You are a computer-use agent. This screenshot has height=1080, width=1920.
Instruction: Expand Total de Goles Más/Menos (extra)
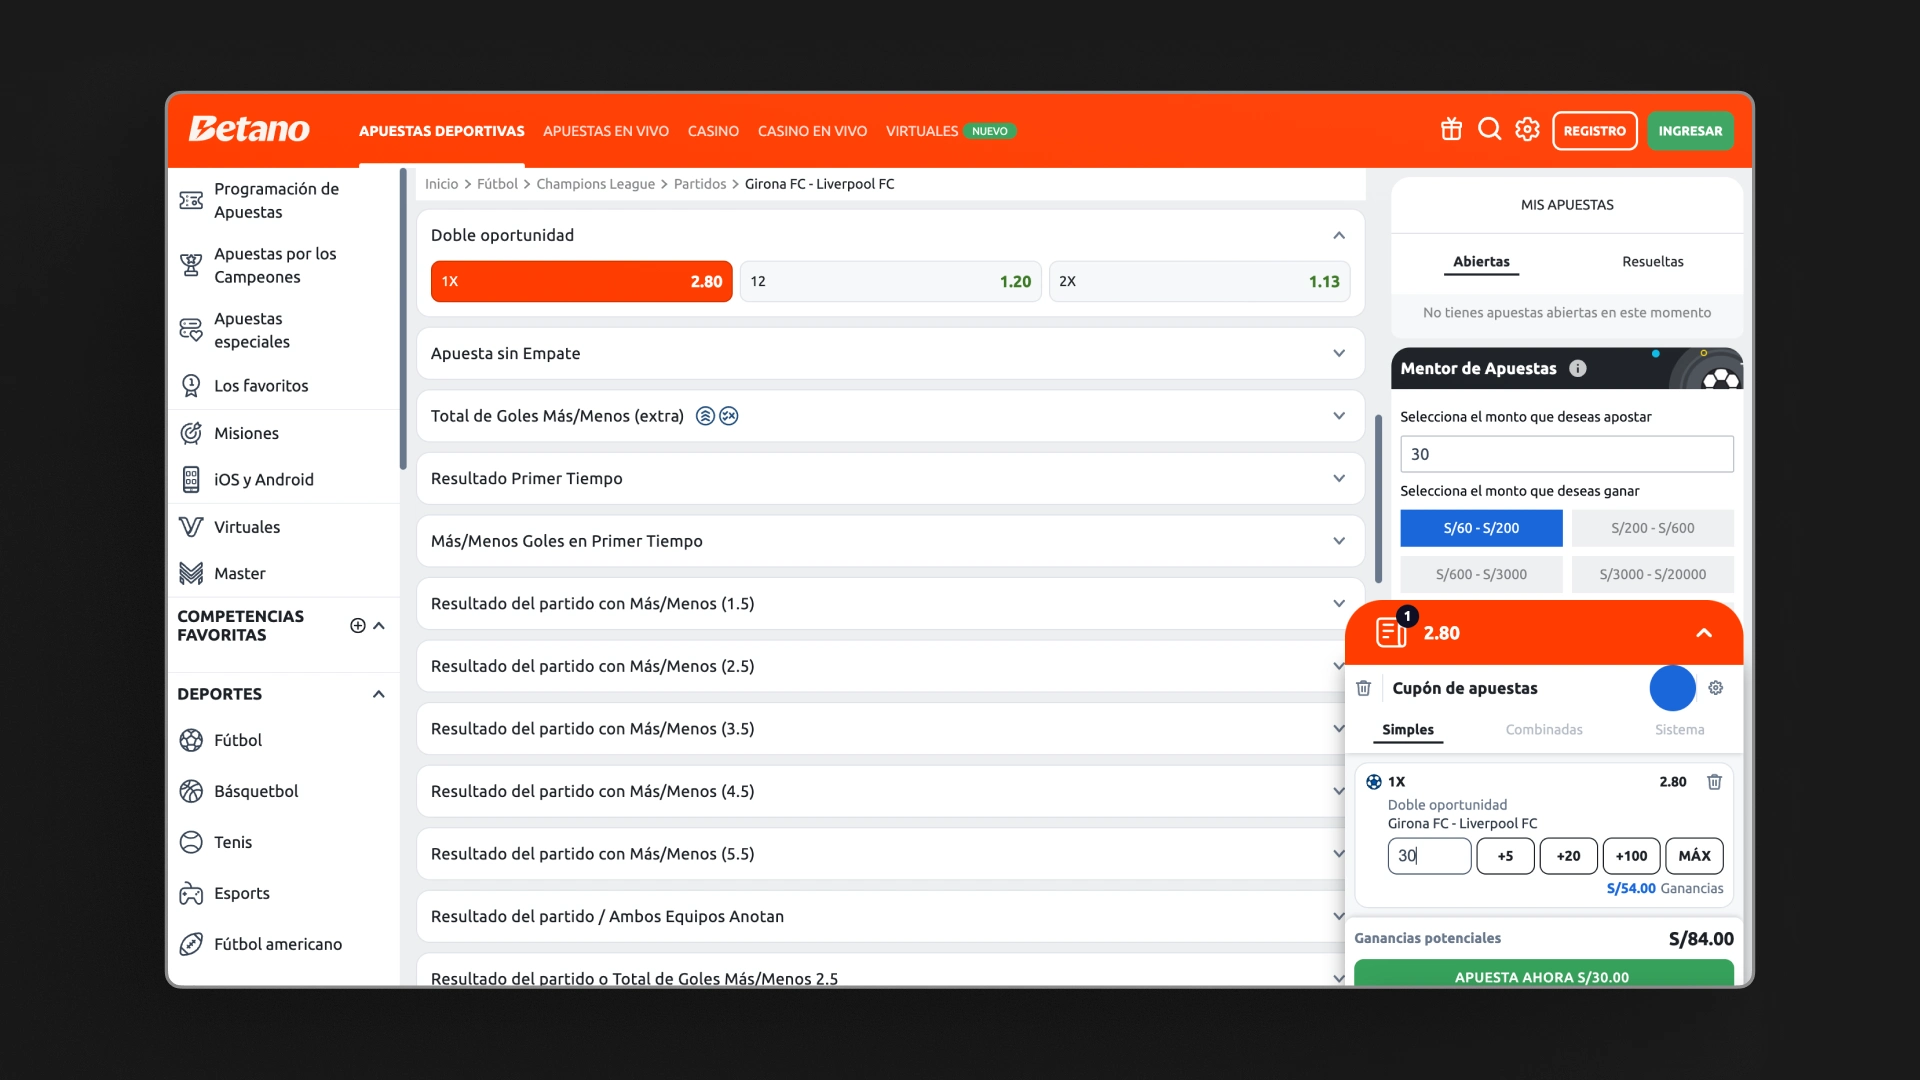[1339, 416]
